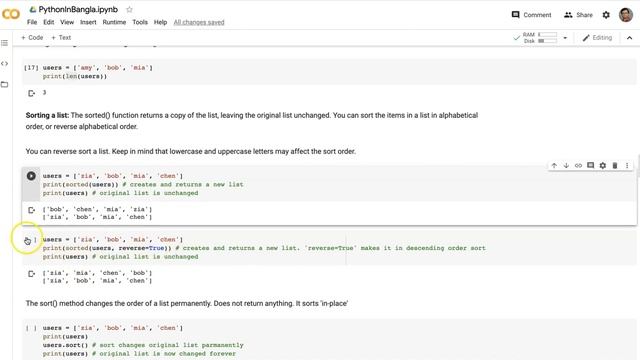Add a new Code cell
Image resolution: width=640 pixels, height=360 pixels.
click(32, 38)
